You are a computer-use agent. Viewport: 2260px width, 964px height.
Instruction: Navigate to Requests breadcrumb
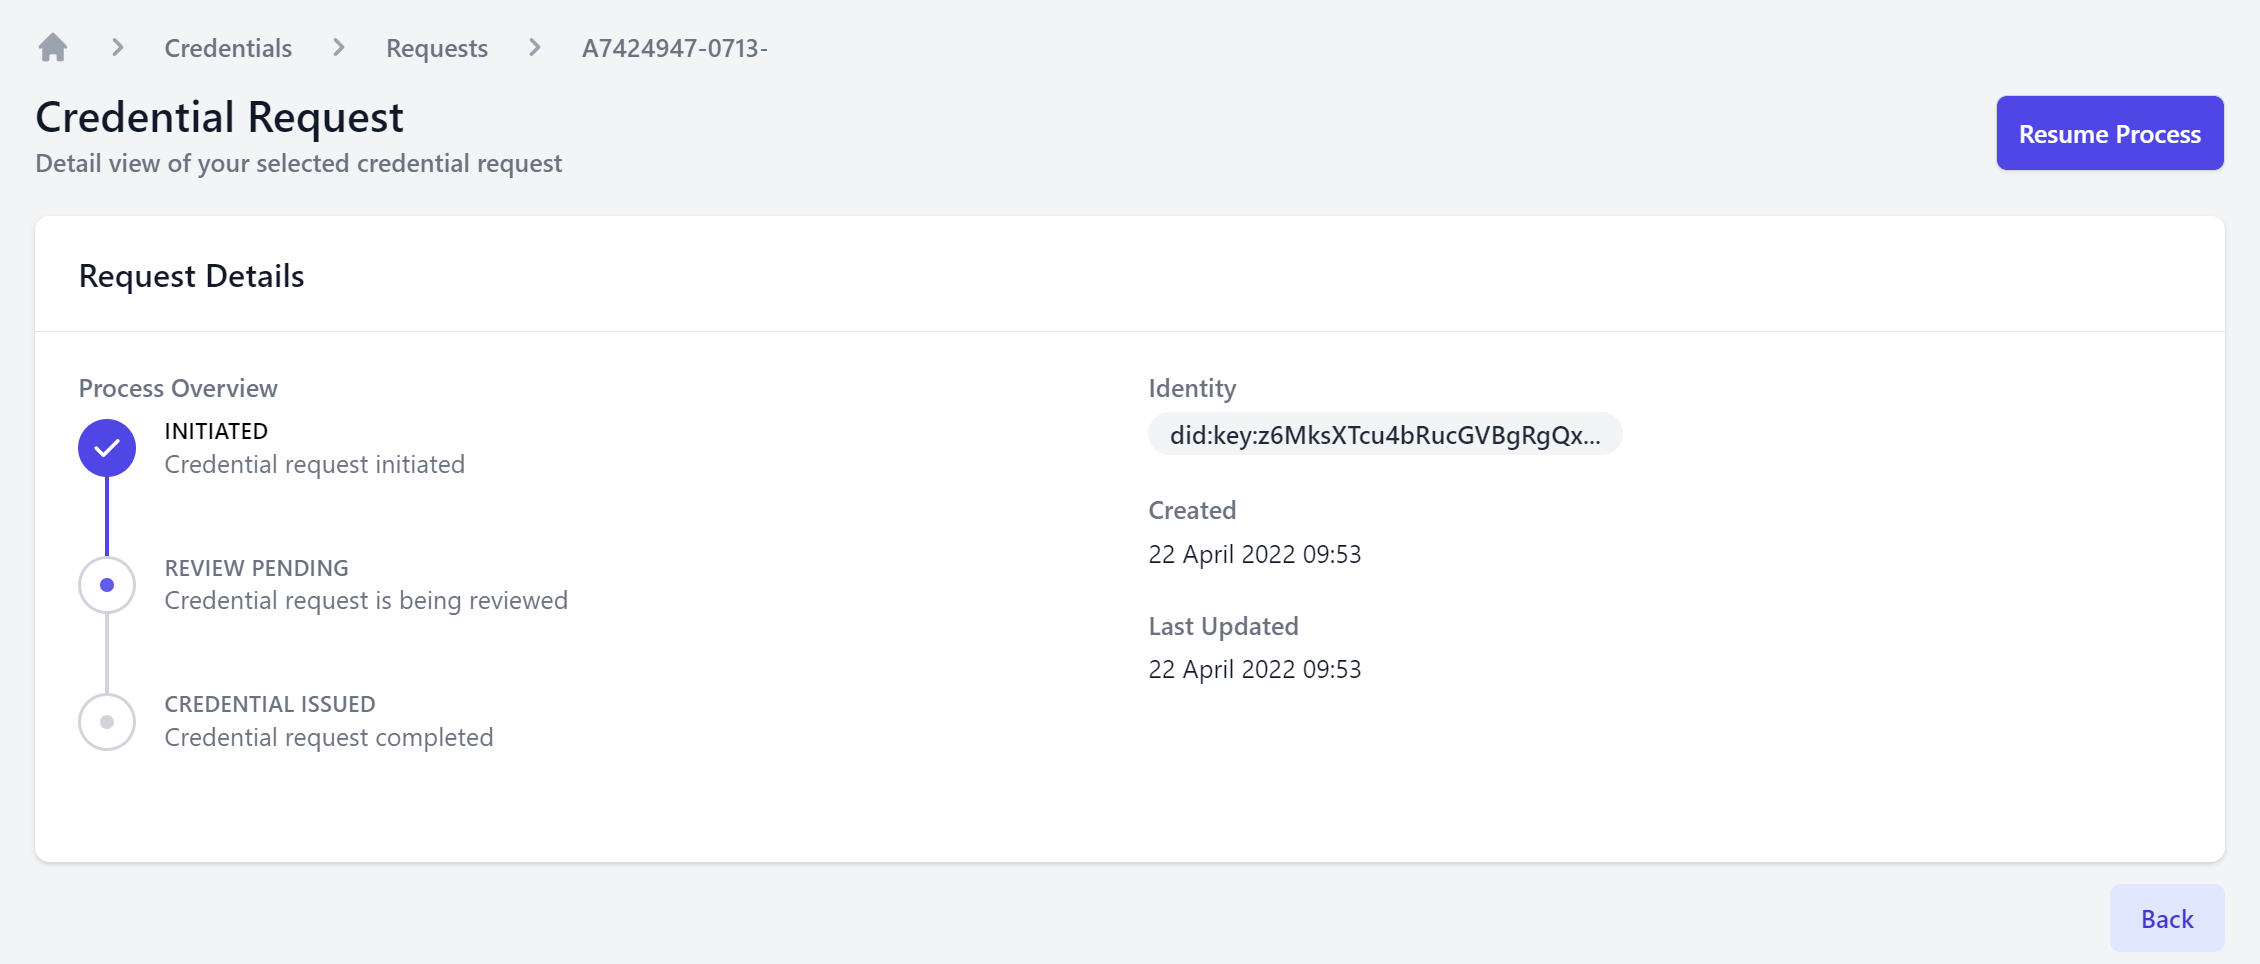tap(437, 48)
